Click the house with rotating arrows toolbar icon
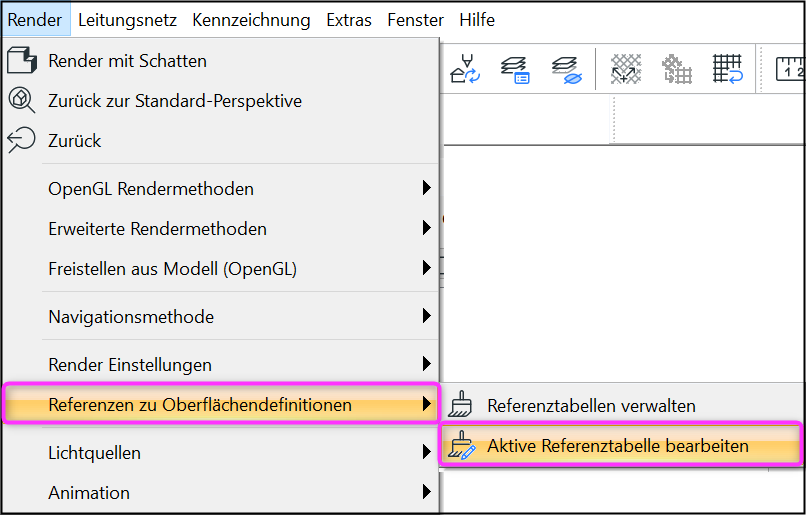 click(x=465, y=69)
